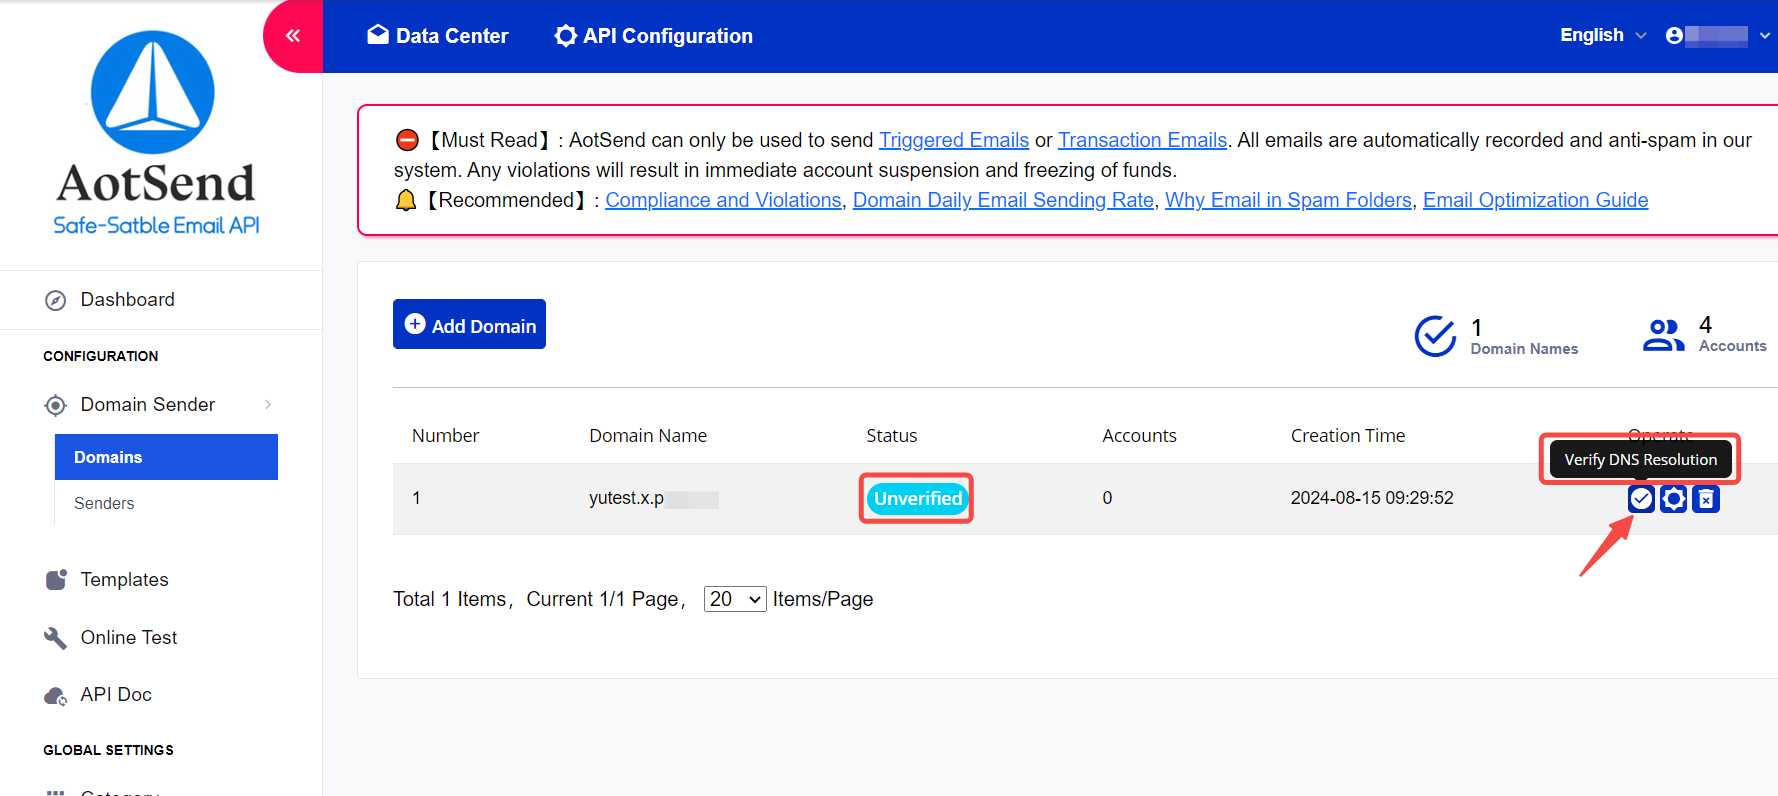Click the Domain Names checkmark icon

(x=1435, y=336)
